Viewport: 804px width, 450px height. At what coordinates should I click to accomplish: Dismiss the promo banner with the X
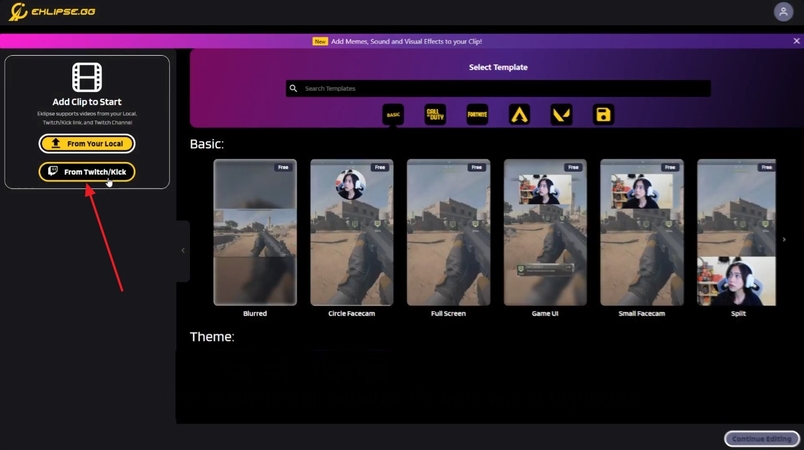coord(796,41)
